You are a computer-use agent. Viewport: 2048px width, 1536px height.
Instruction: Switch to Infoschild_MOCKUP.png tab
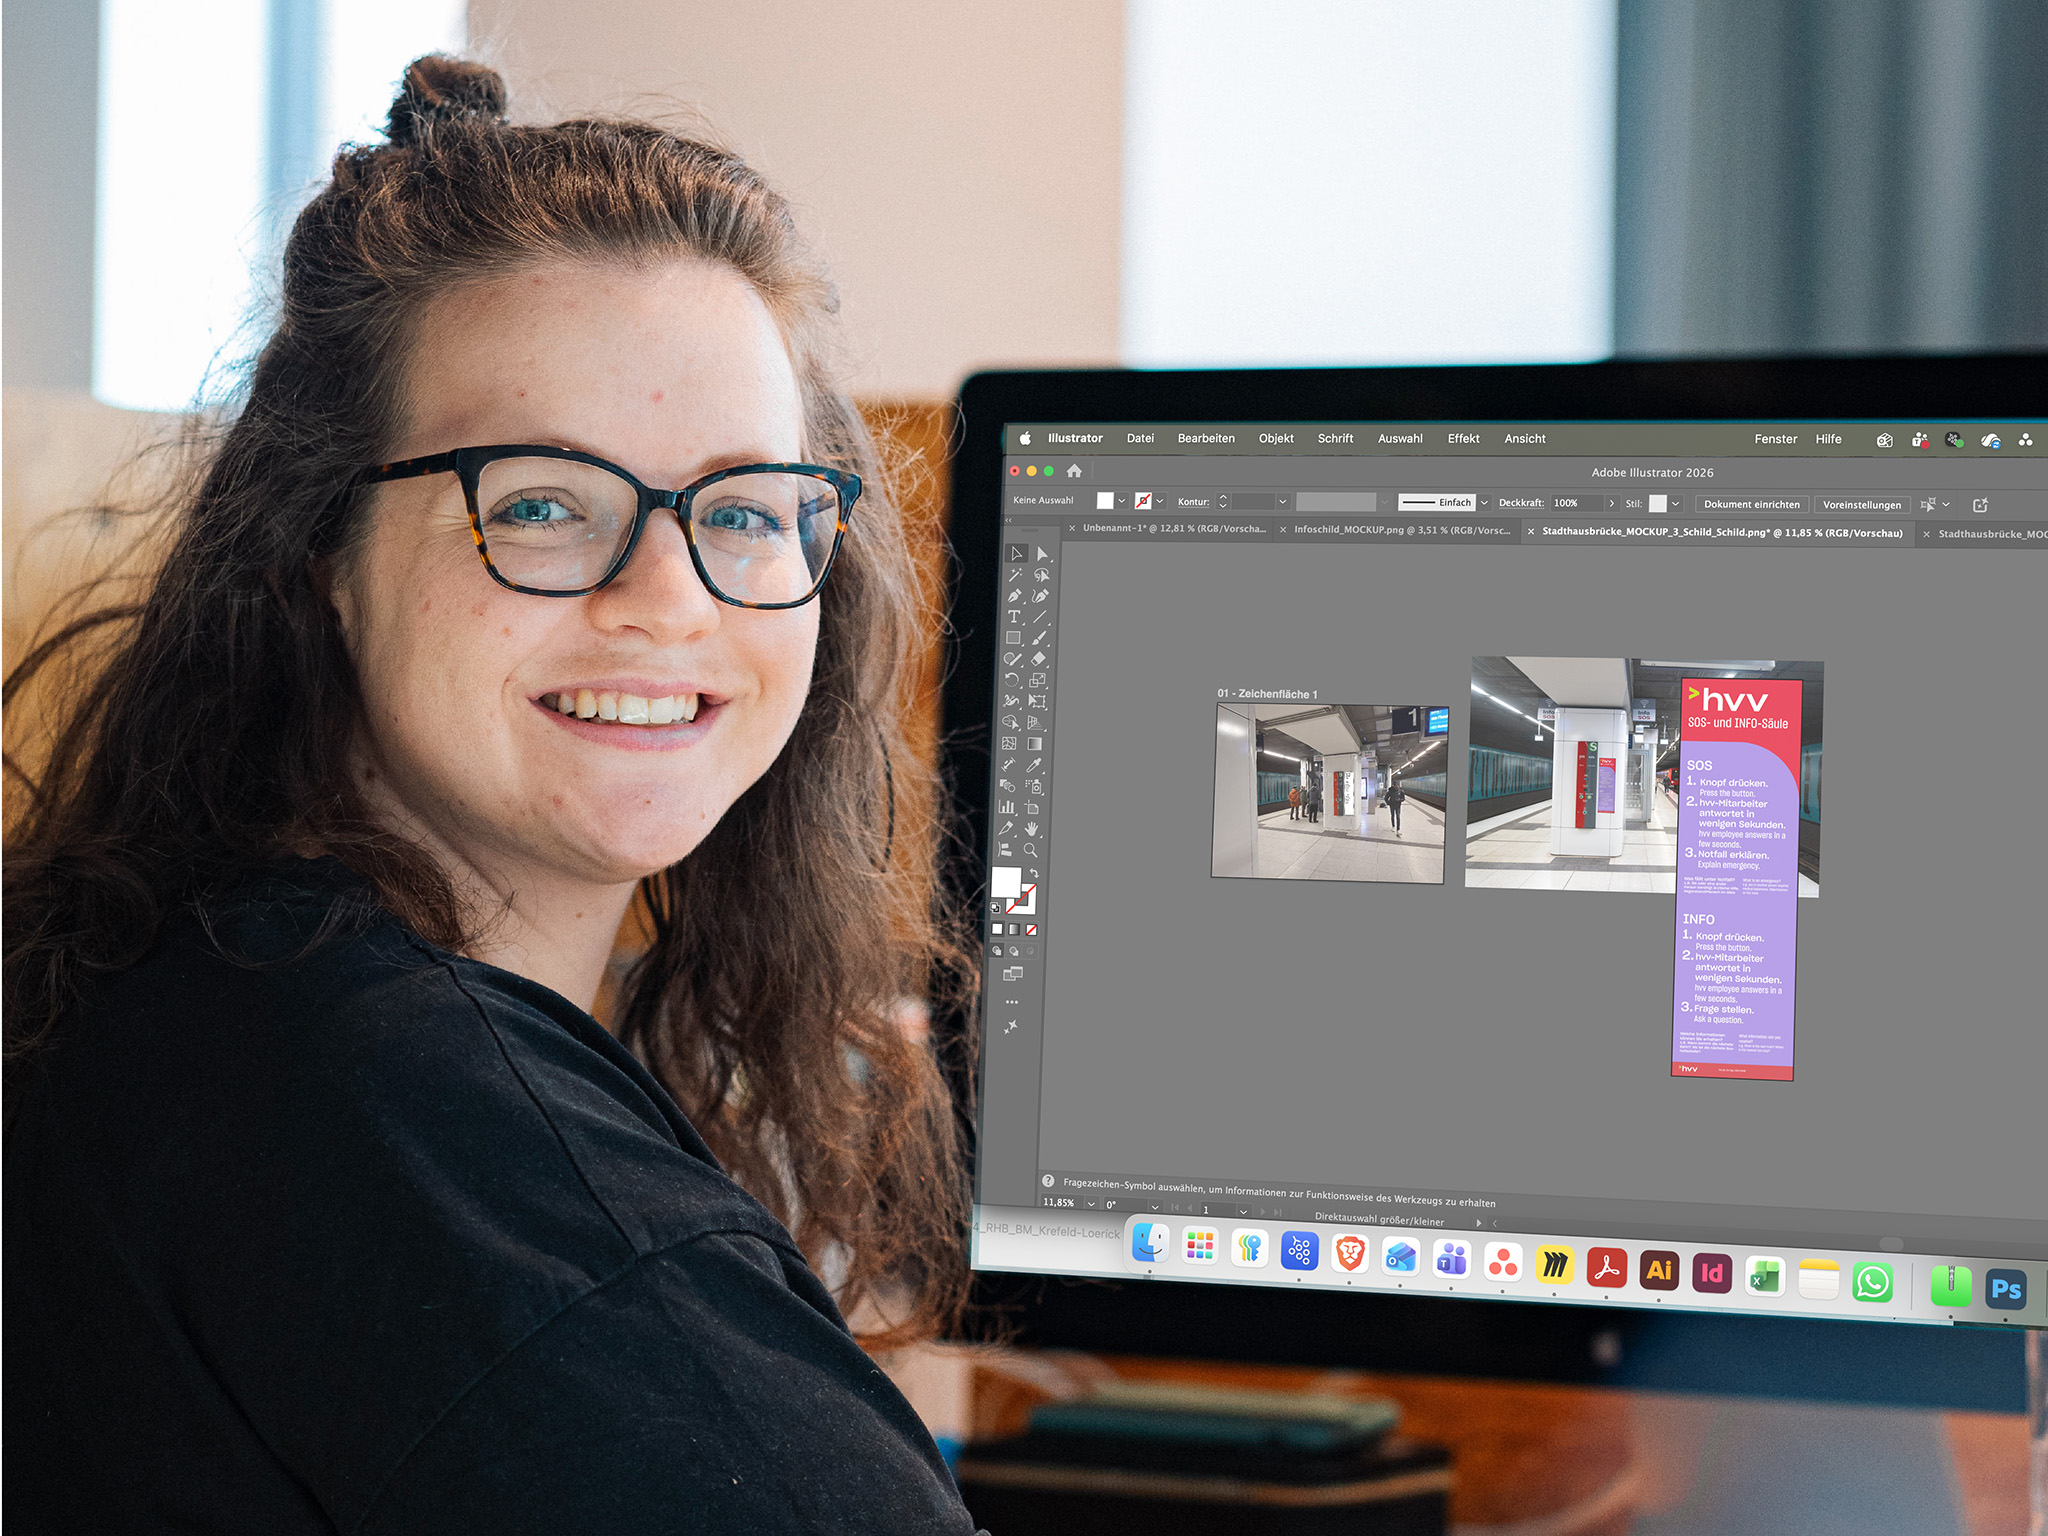click(x=1401, y=530)
